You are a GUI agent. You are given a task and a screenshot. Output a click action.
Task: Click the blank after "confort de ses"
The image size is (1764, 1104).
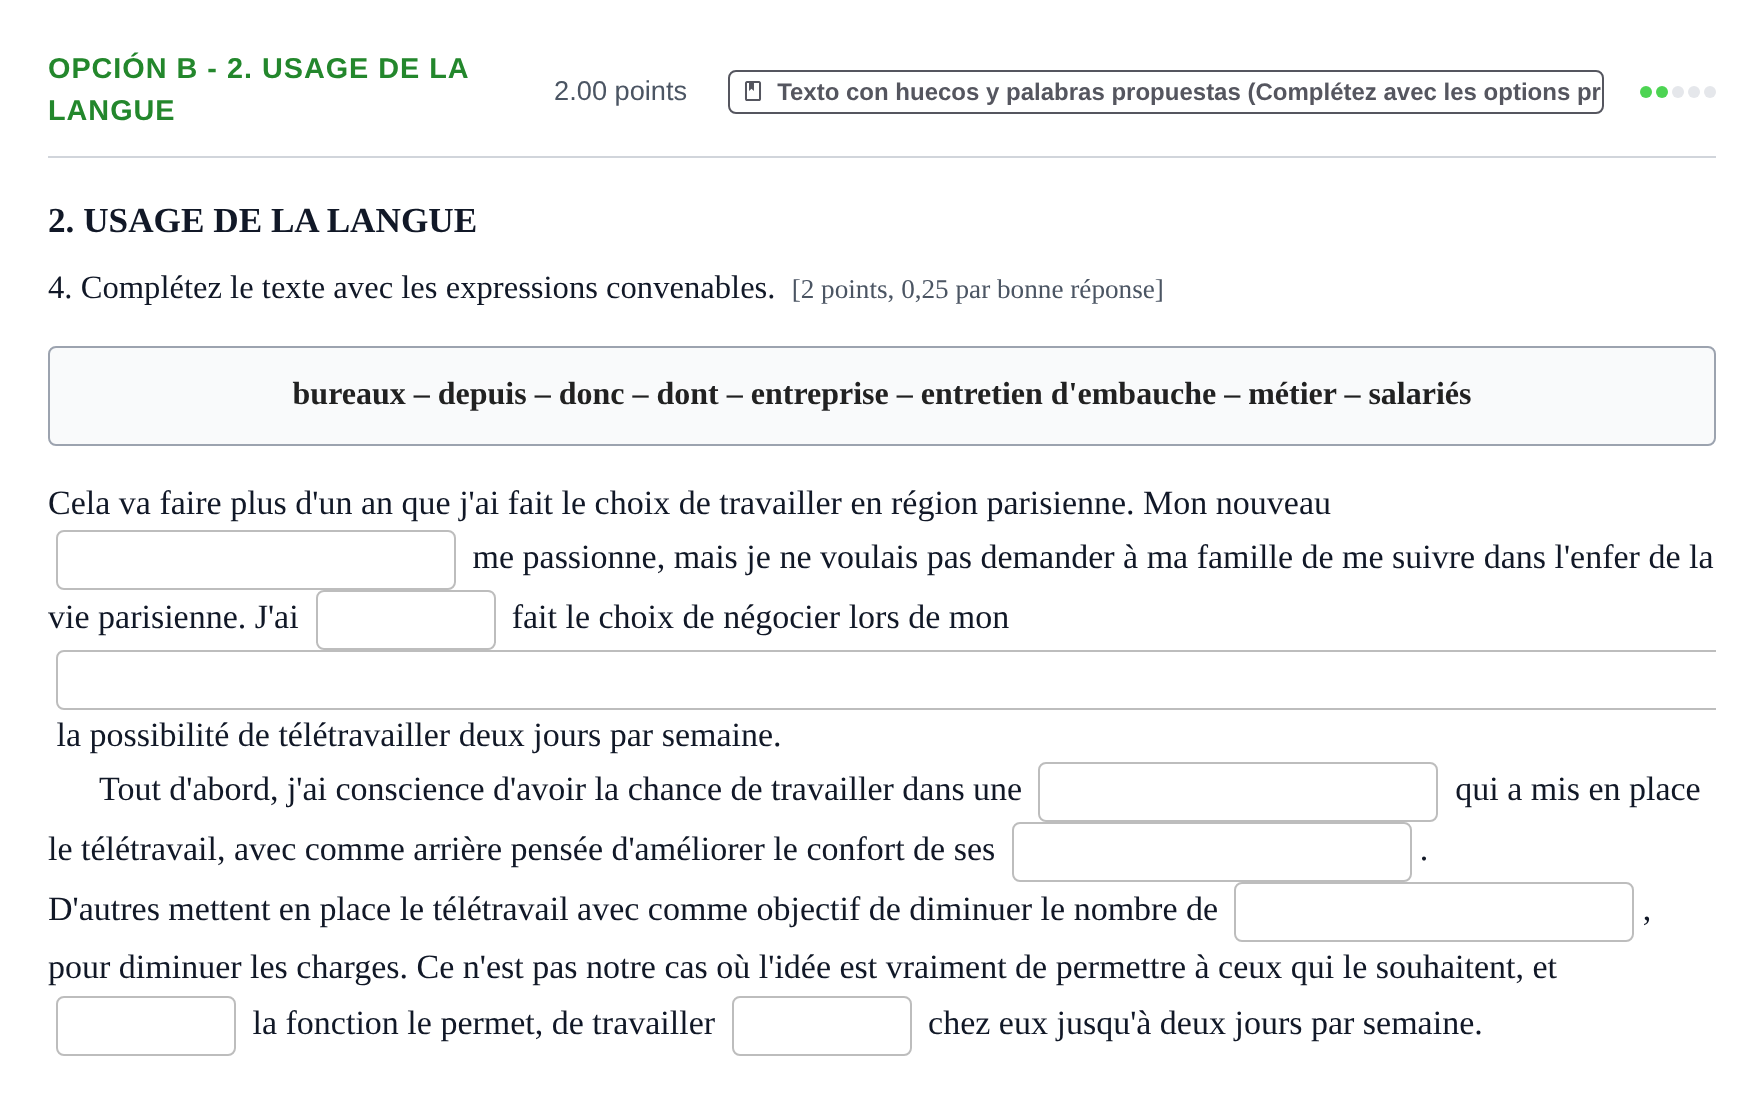tap(1212, 852)
